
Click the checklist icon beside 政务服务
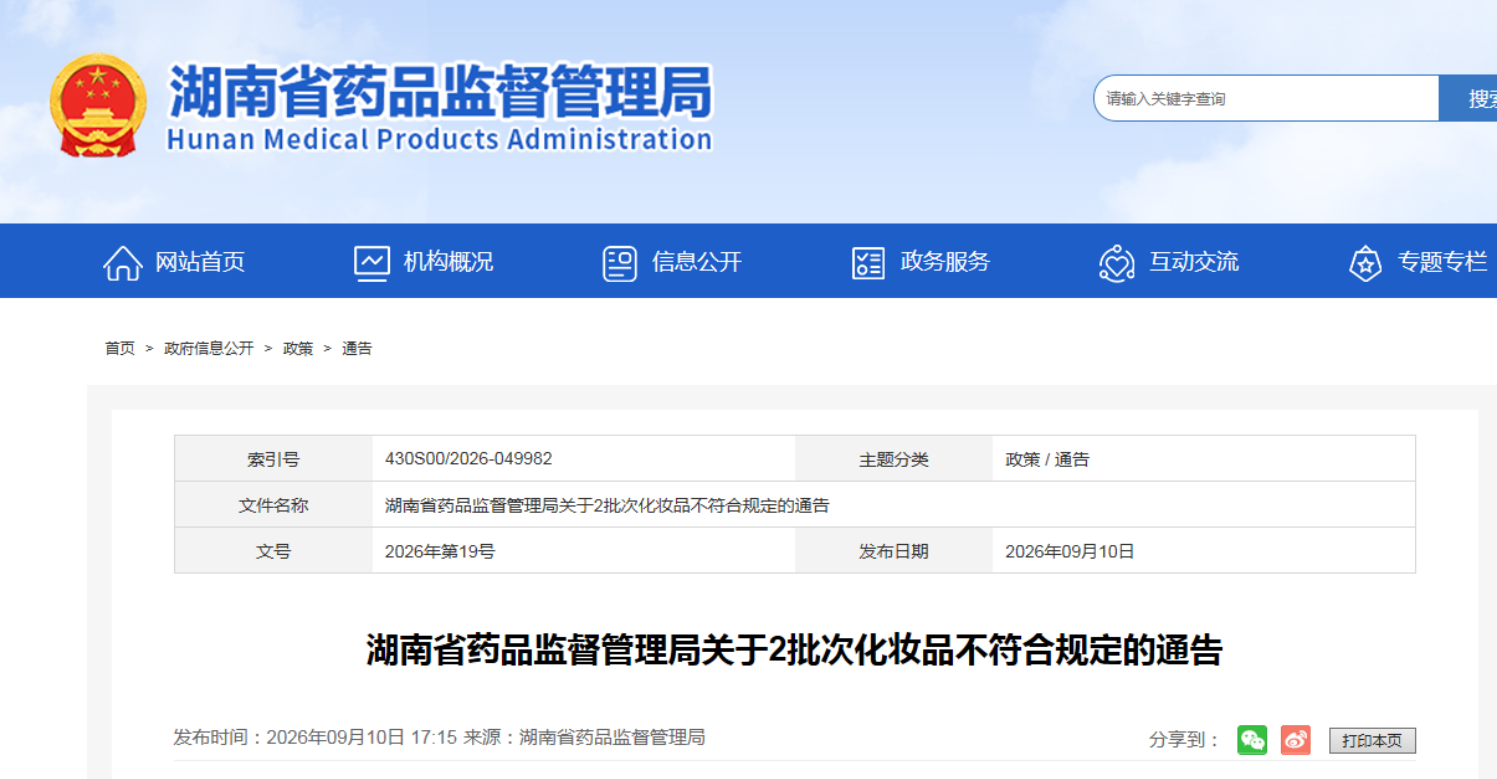coord(868,263)
